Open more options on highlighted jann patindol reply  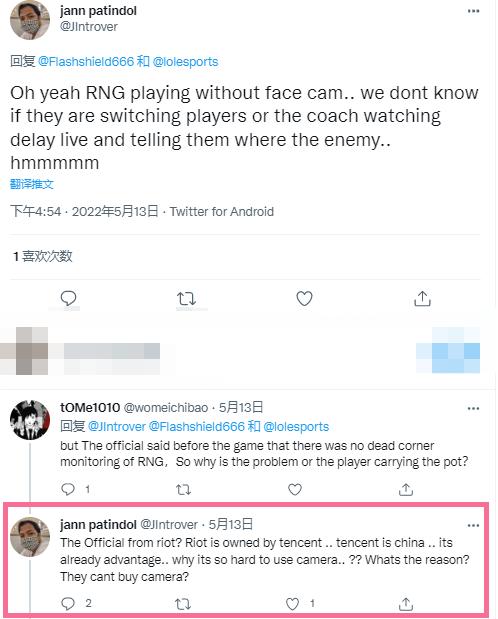(x=473, y=525)
